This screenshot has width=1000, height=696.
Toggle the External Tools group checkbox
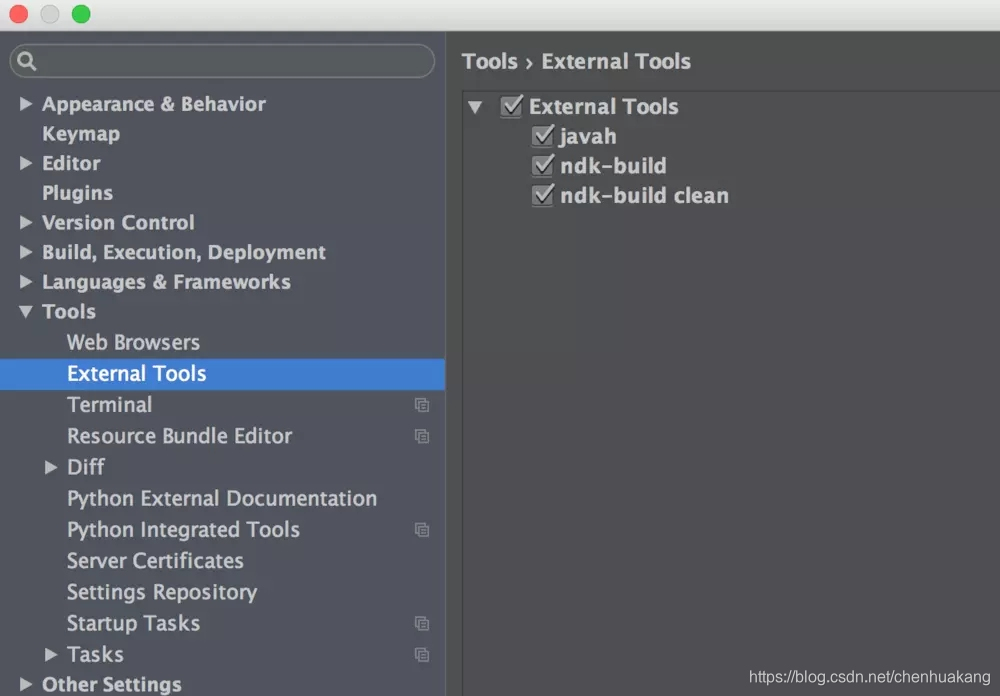(511, 106)
